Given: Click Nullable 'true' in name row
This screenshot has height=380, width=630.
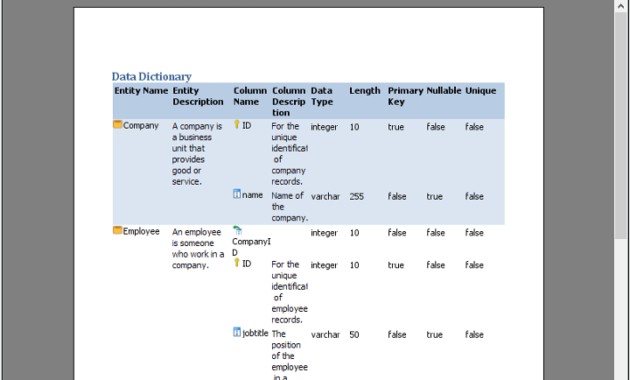Looking at the screenshot, I should [x=434, y=196].
